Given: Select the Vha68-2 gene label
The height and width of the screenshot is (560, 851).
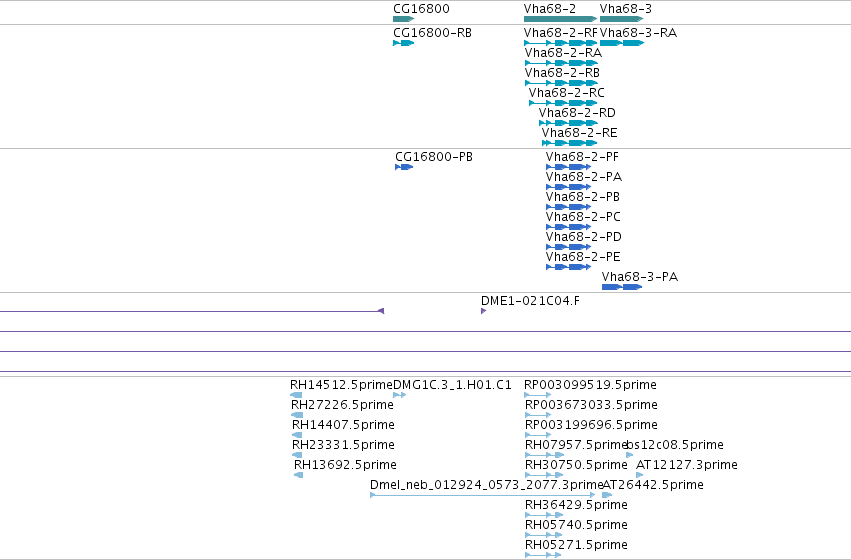Looking at the screenshot, I should pos(550,9).
